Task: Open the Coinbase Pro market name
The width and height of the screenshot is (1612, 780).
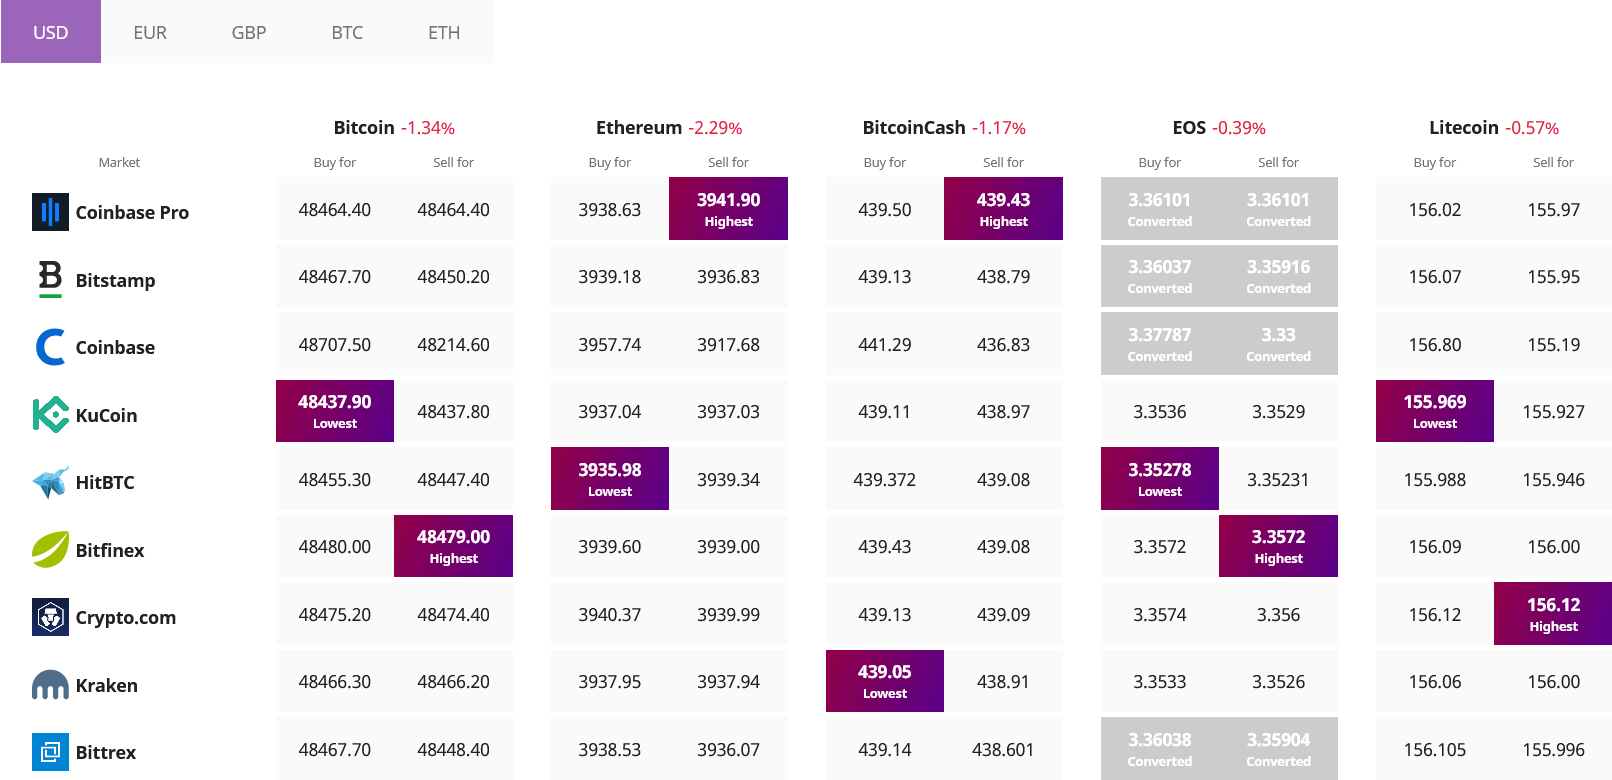Action: [132, 212]
